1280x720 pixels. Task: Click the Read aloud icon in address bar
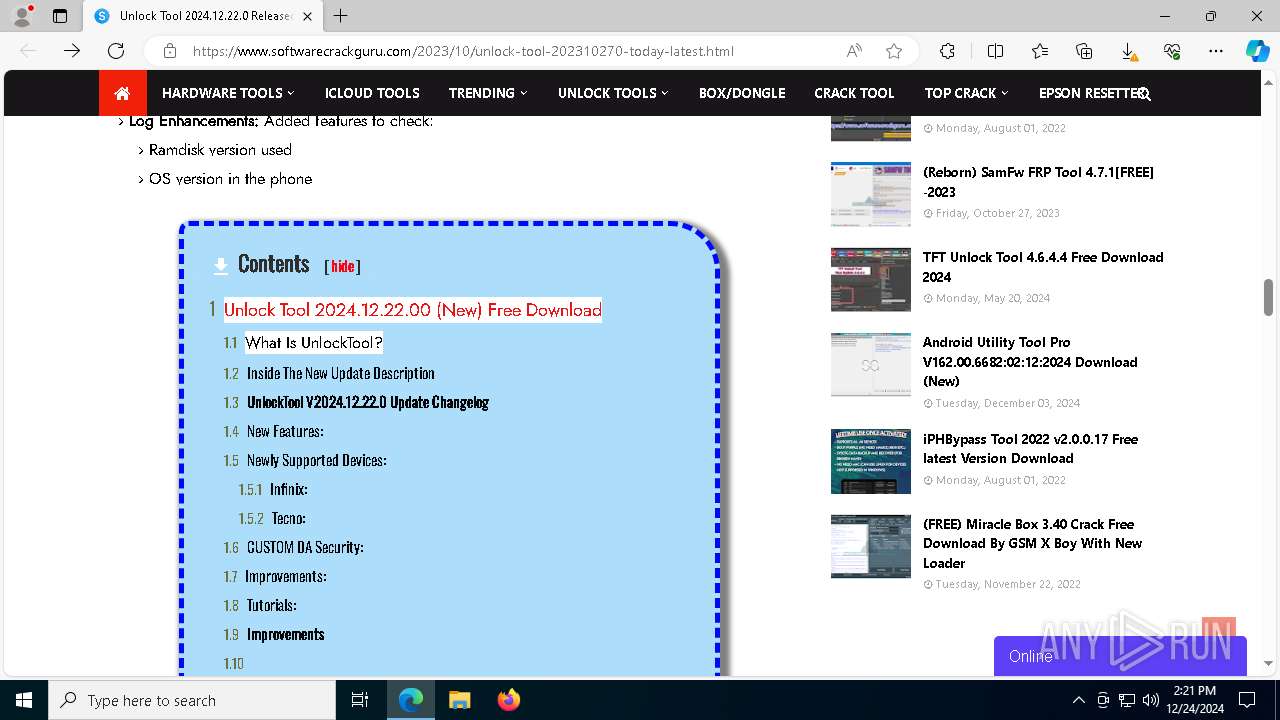pos(854,51)
